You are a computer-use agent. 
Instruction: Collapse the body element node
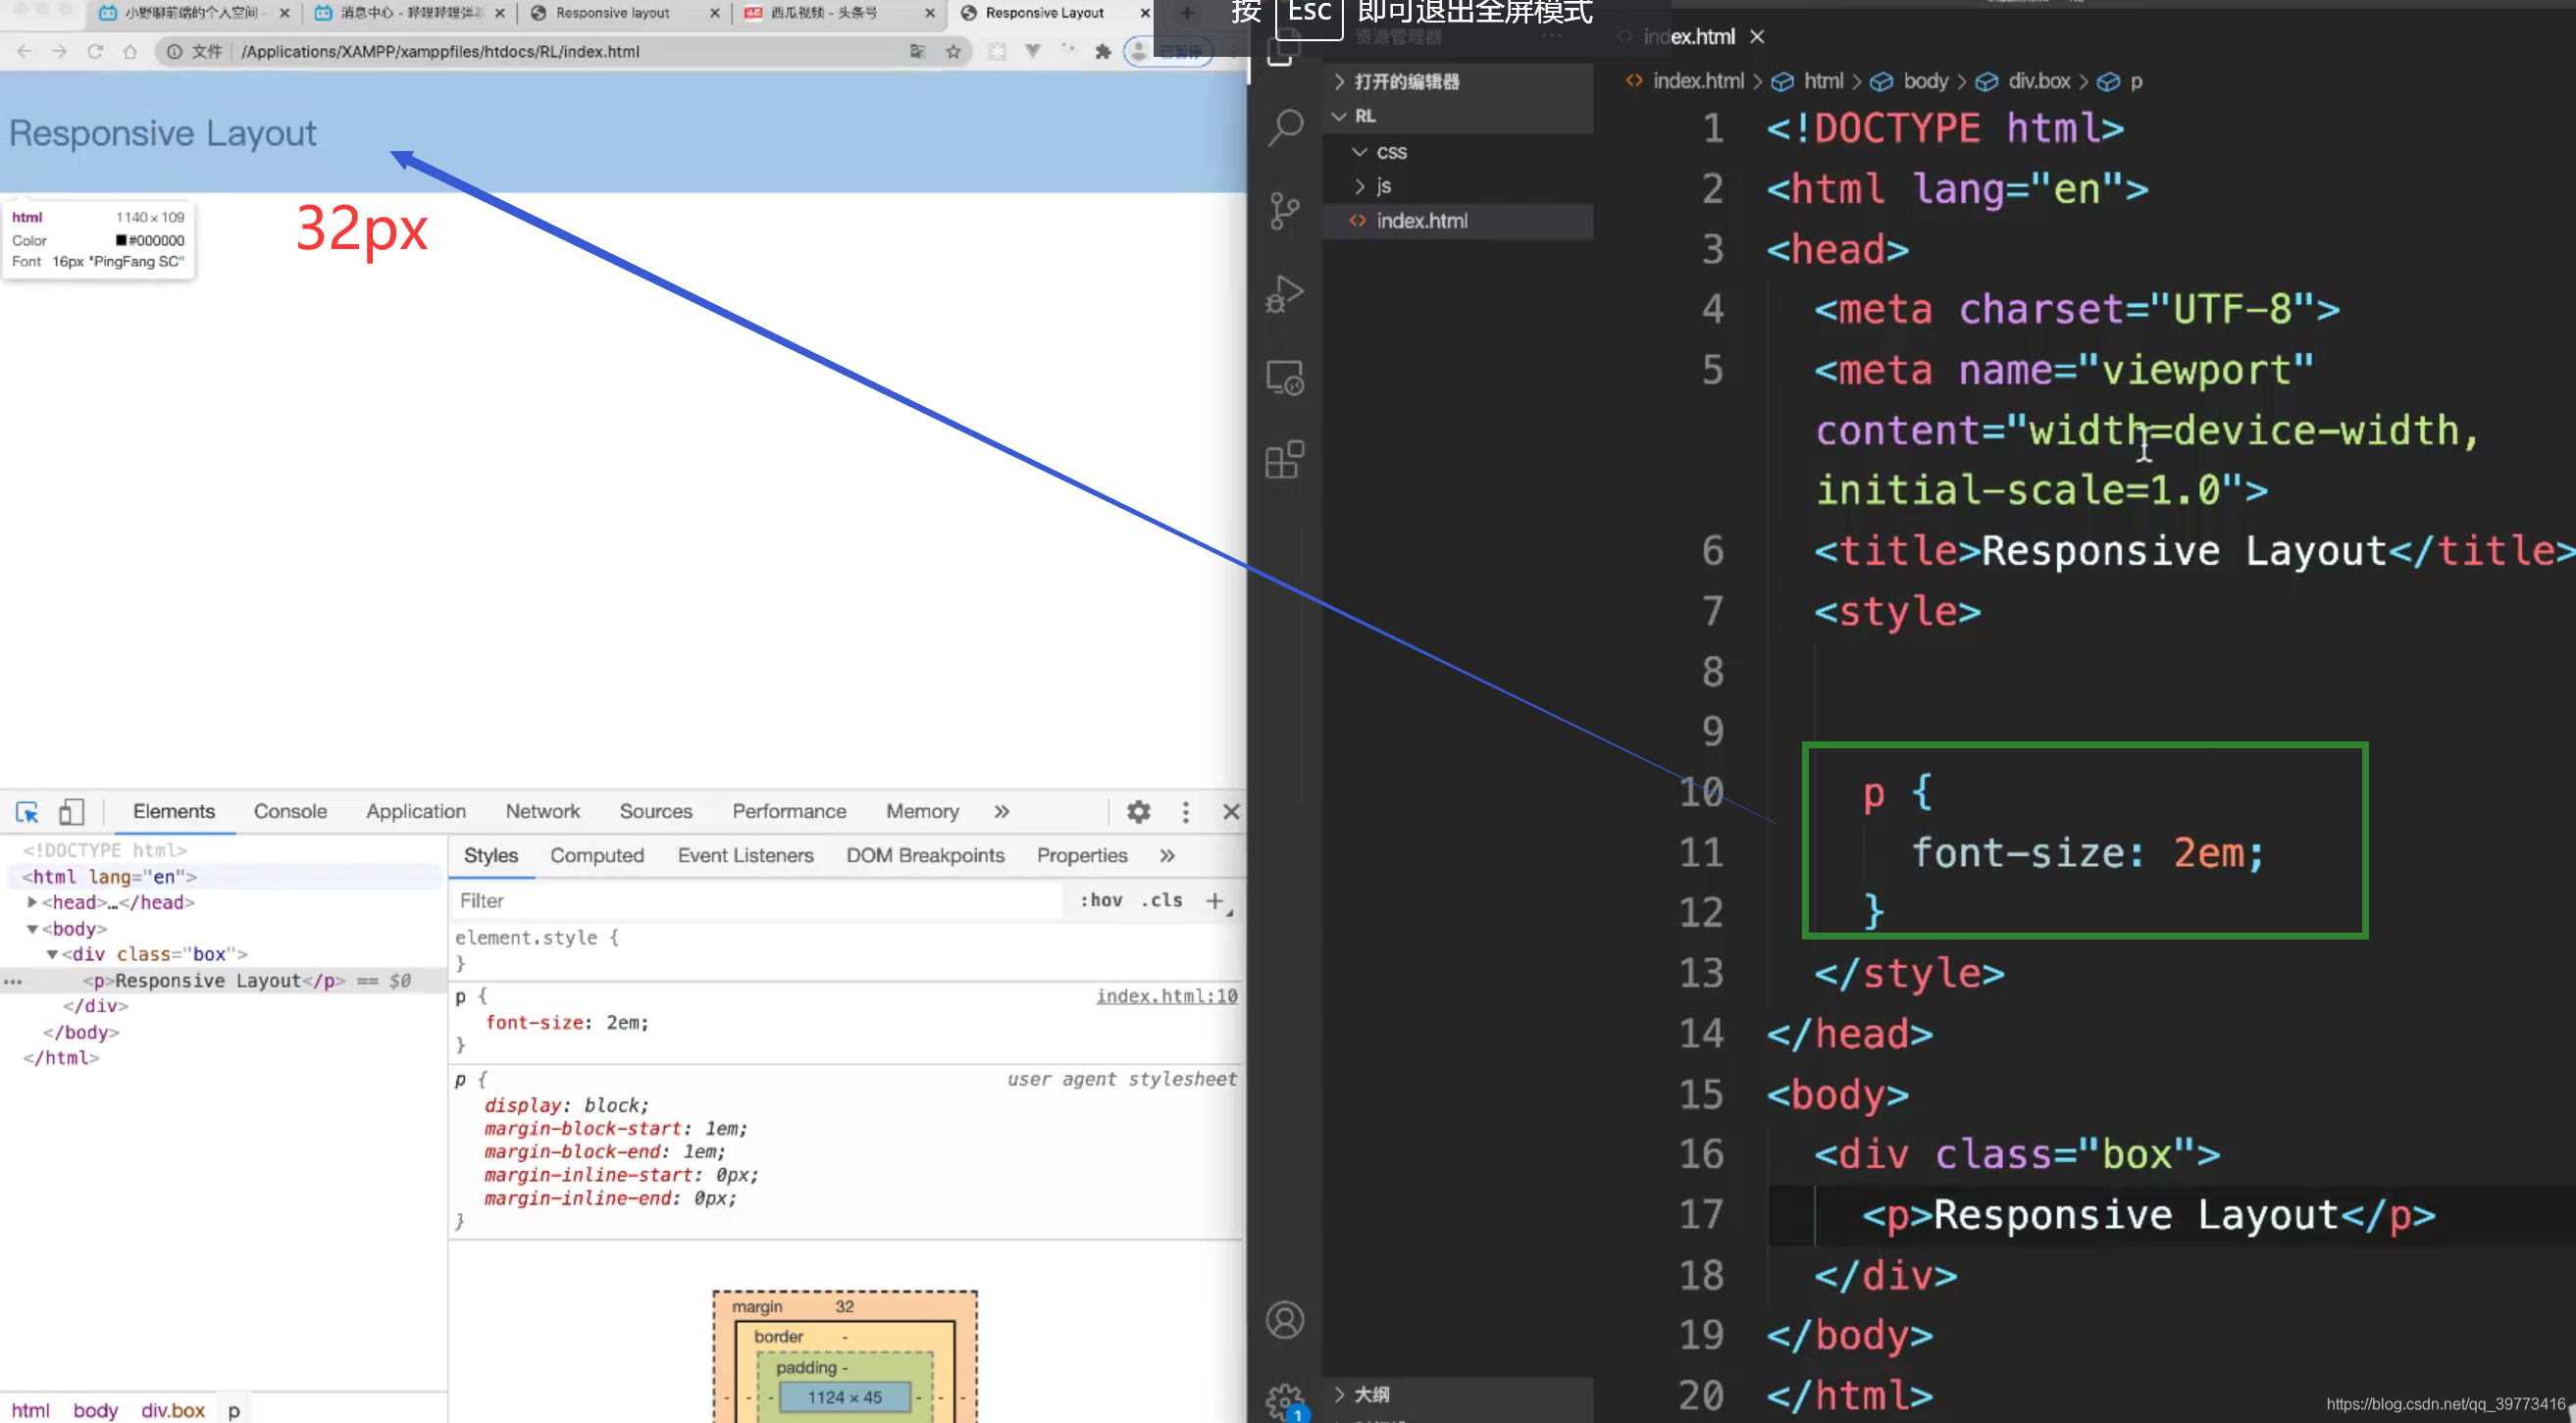tap(32, 929)
